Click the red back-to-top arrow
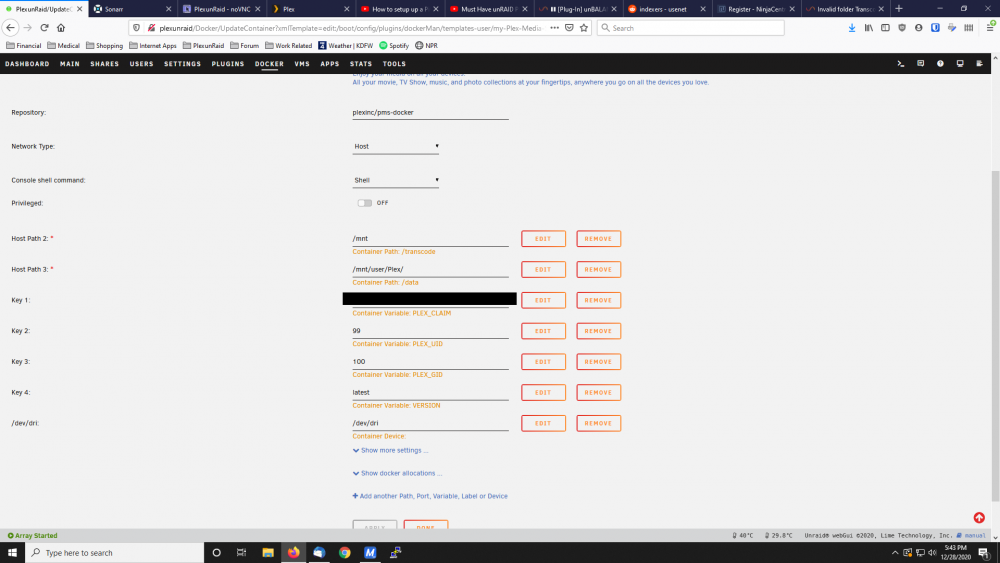The image size is (1000, 563). [979, 518]
